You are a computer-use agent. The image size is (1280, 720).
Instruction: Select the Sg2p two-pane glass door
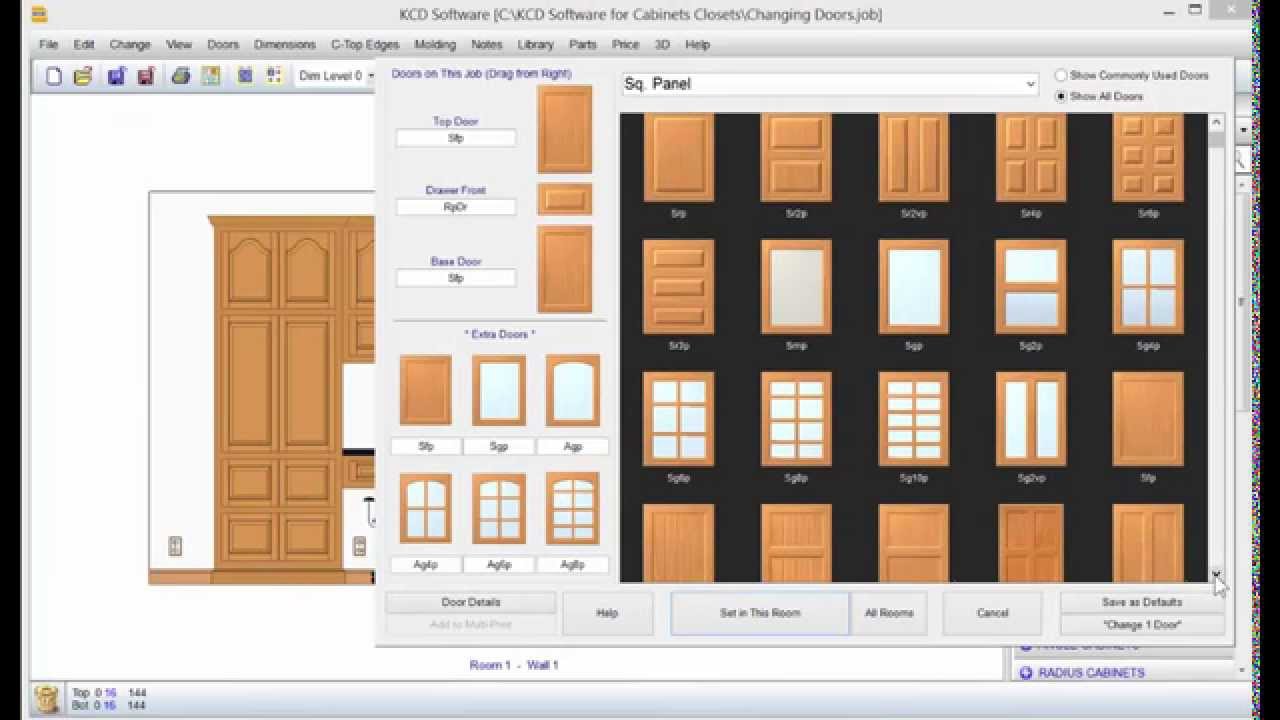[x=1031, y=286]
